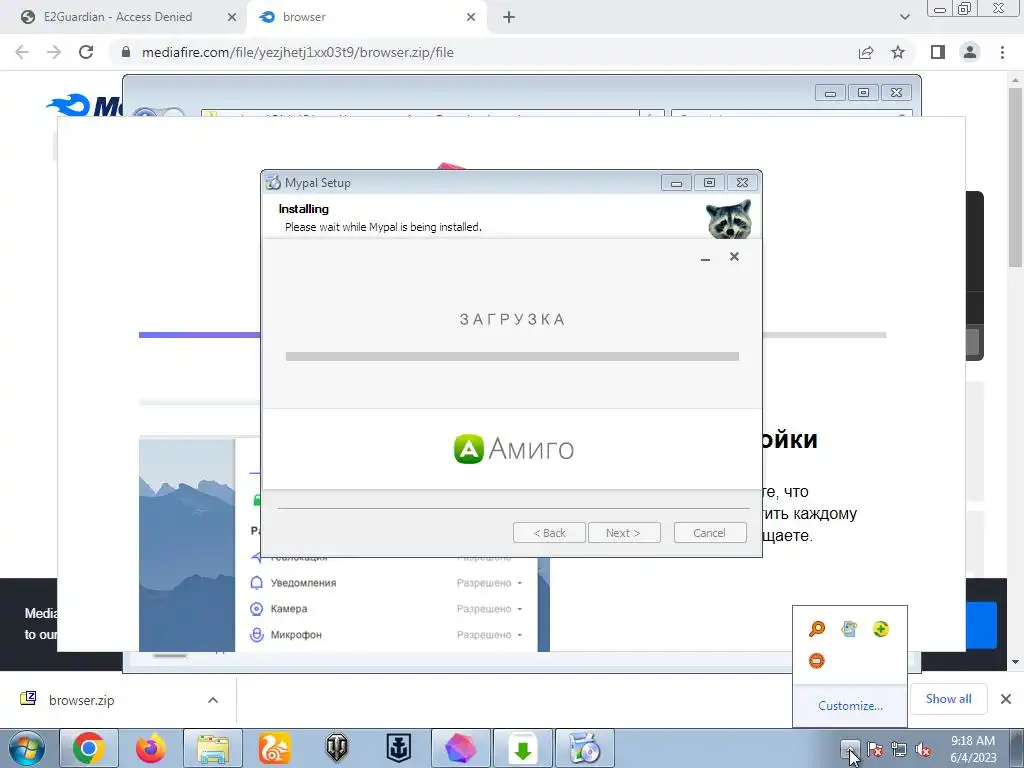Screen dimensions: 1024x768
Task: Click the network tray icon
Action: pyautogui.click(x=899, y=750)
